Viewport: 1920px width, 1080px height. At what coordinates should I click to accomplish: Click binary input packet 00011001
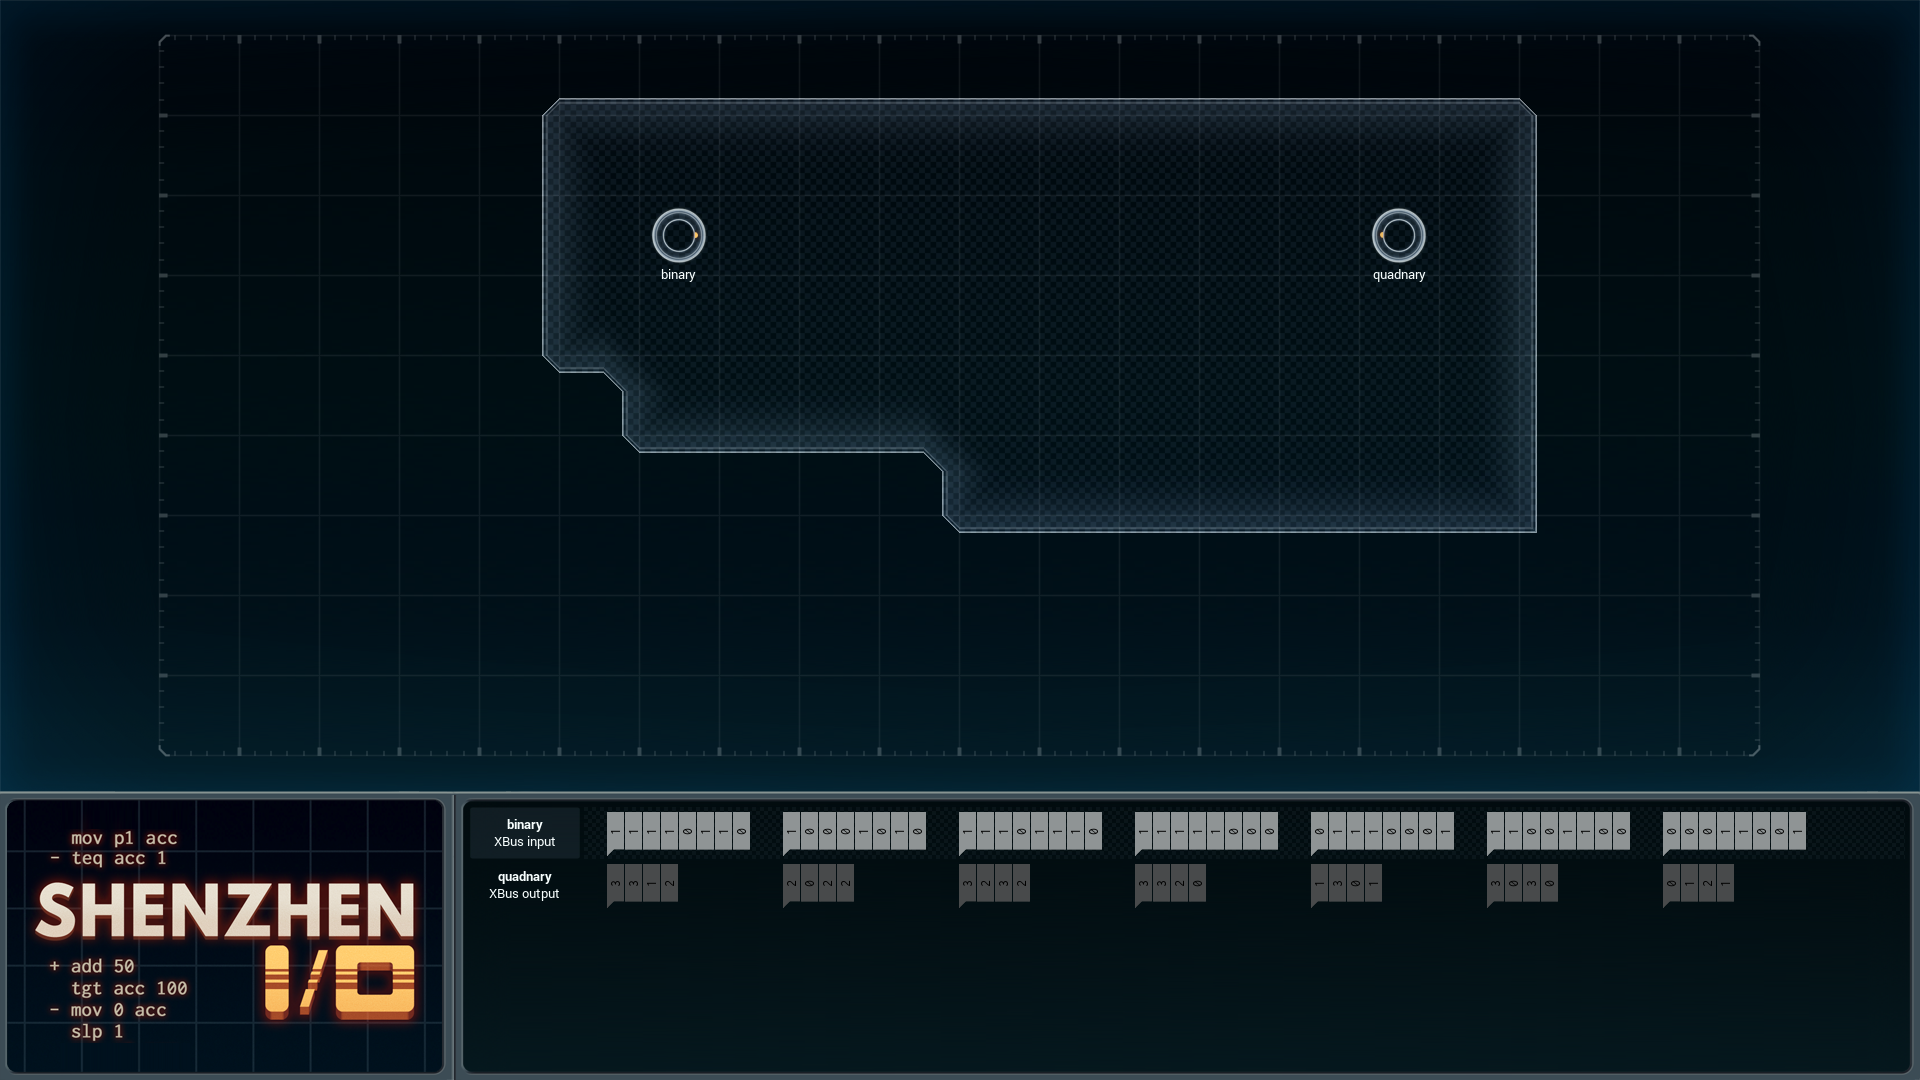[1734, 832]
